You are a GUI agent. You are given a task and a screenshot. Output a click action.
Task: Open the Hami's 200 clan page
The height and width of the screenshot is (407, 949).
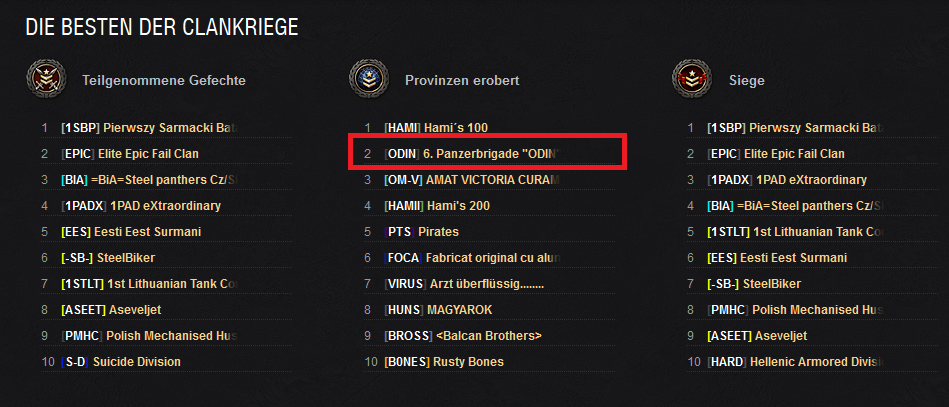click(x=439, y=206)
